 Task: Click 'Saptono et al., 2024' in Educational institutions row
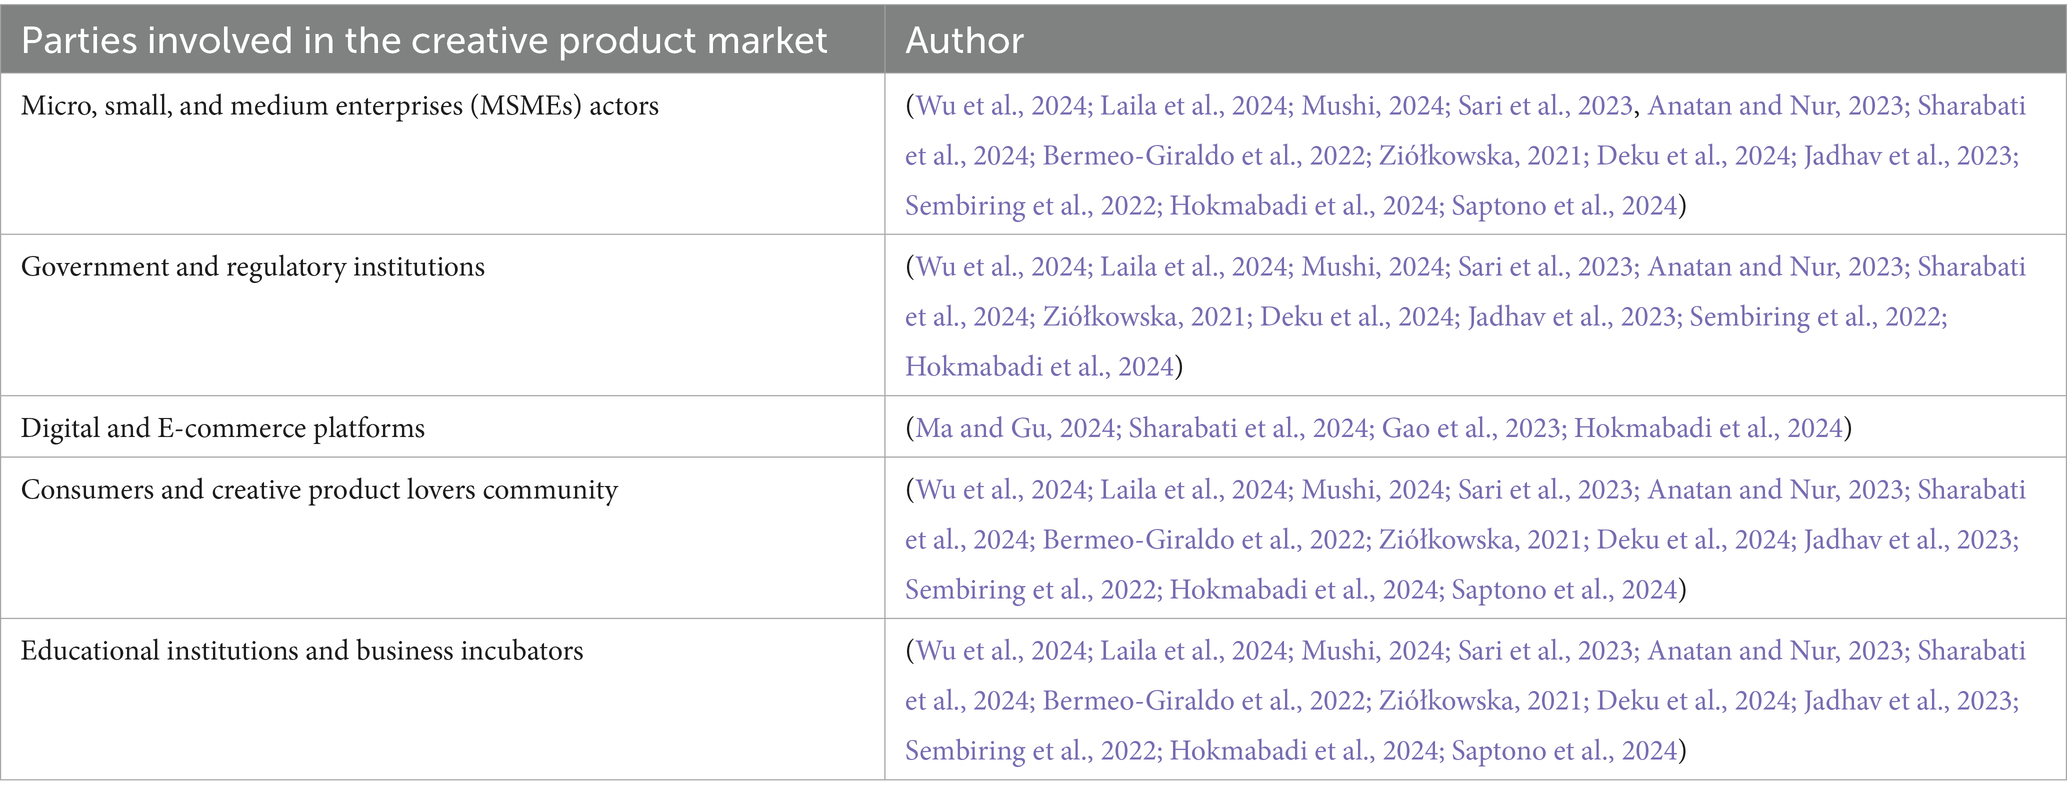(x=1563, y=751)
